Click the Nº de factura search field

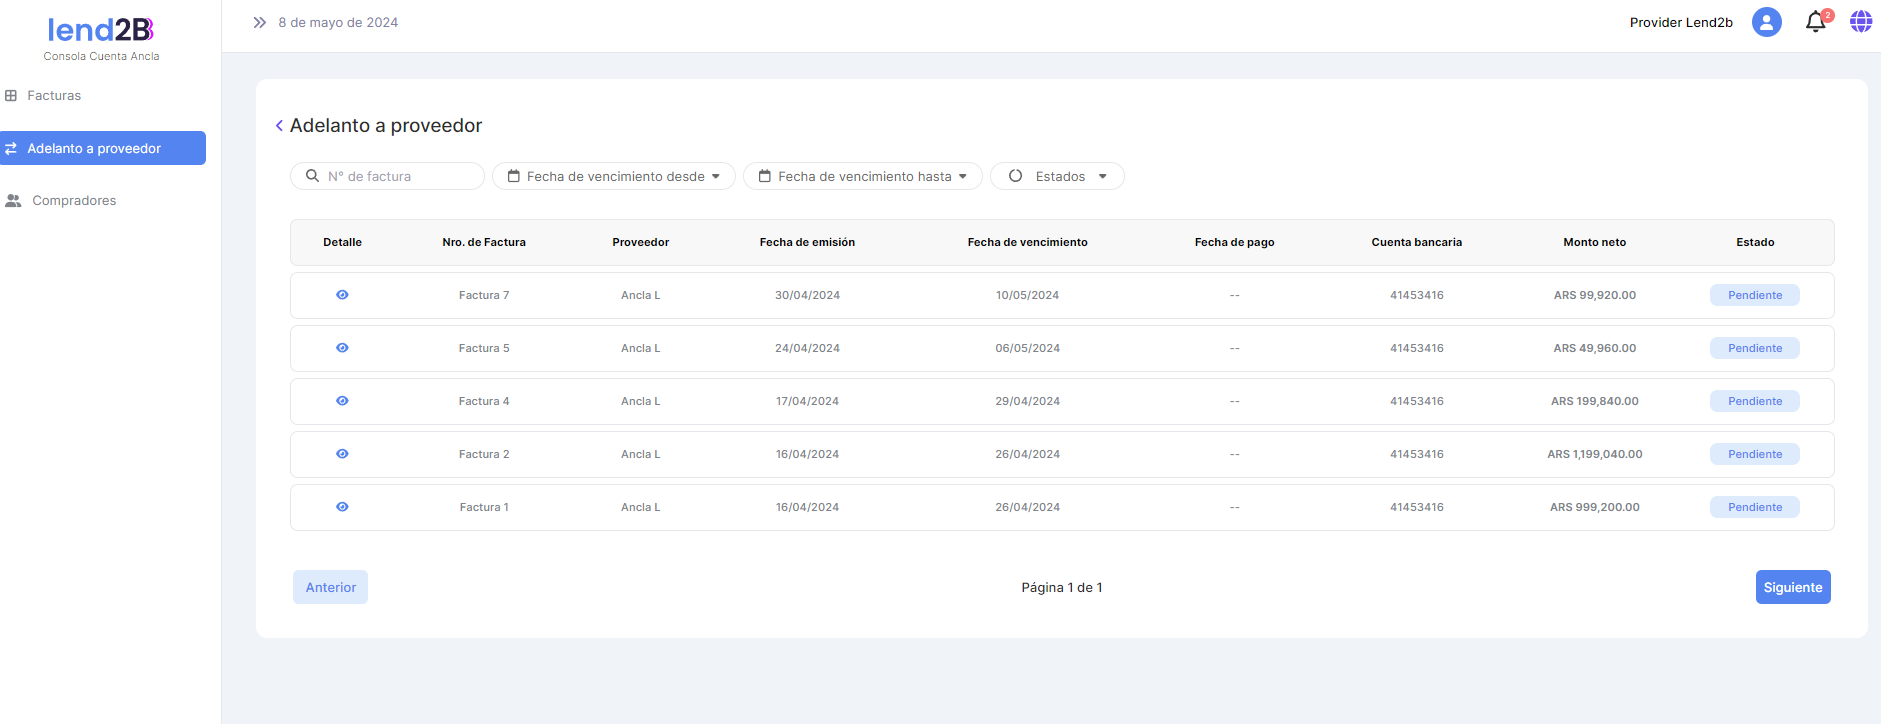tap(400, 176)
